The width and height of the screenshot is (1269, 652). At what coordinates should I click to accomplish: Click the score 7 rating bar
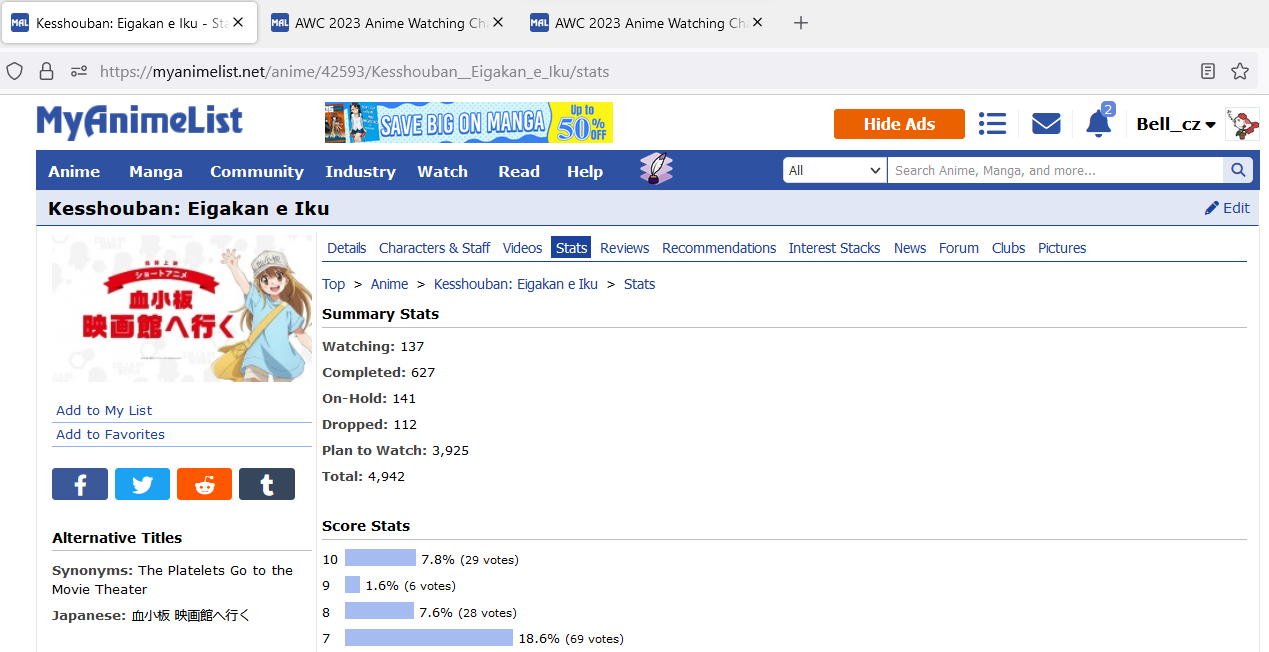[428, 638]
